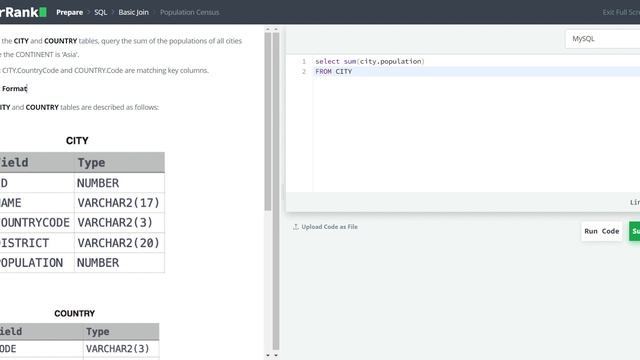Click the upload icon beside Upload Code
640x360 pixels.
pyautogui.click(x=296, y=227)
